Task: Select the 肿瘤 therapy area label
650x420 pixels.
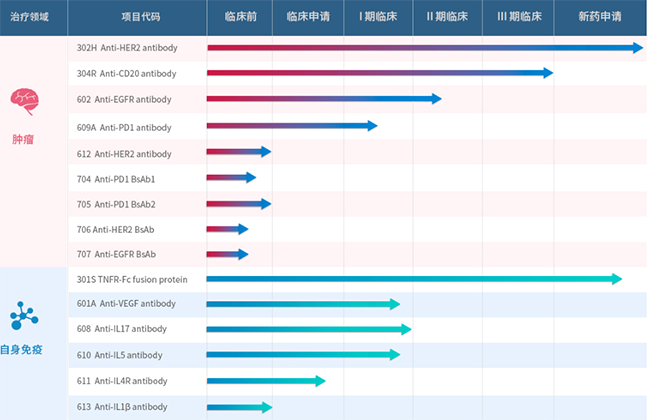Action: coord(23,139)
